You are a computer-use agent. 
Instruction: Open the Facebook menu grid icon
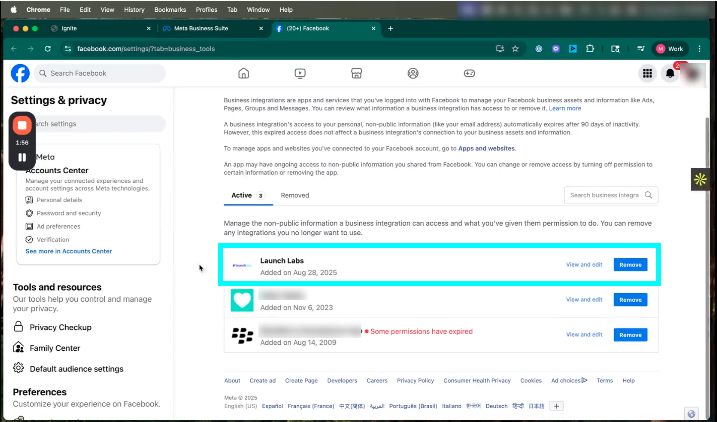647,73
